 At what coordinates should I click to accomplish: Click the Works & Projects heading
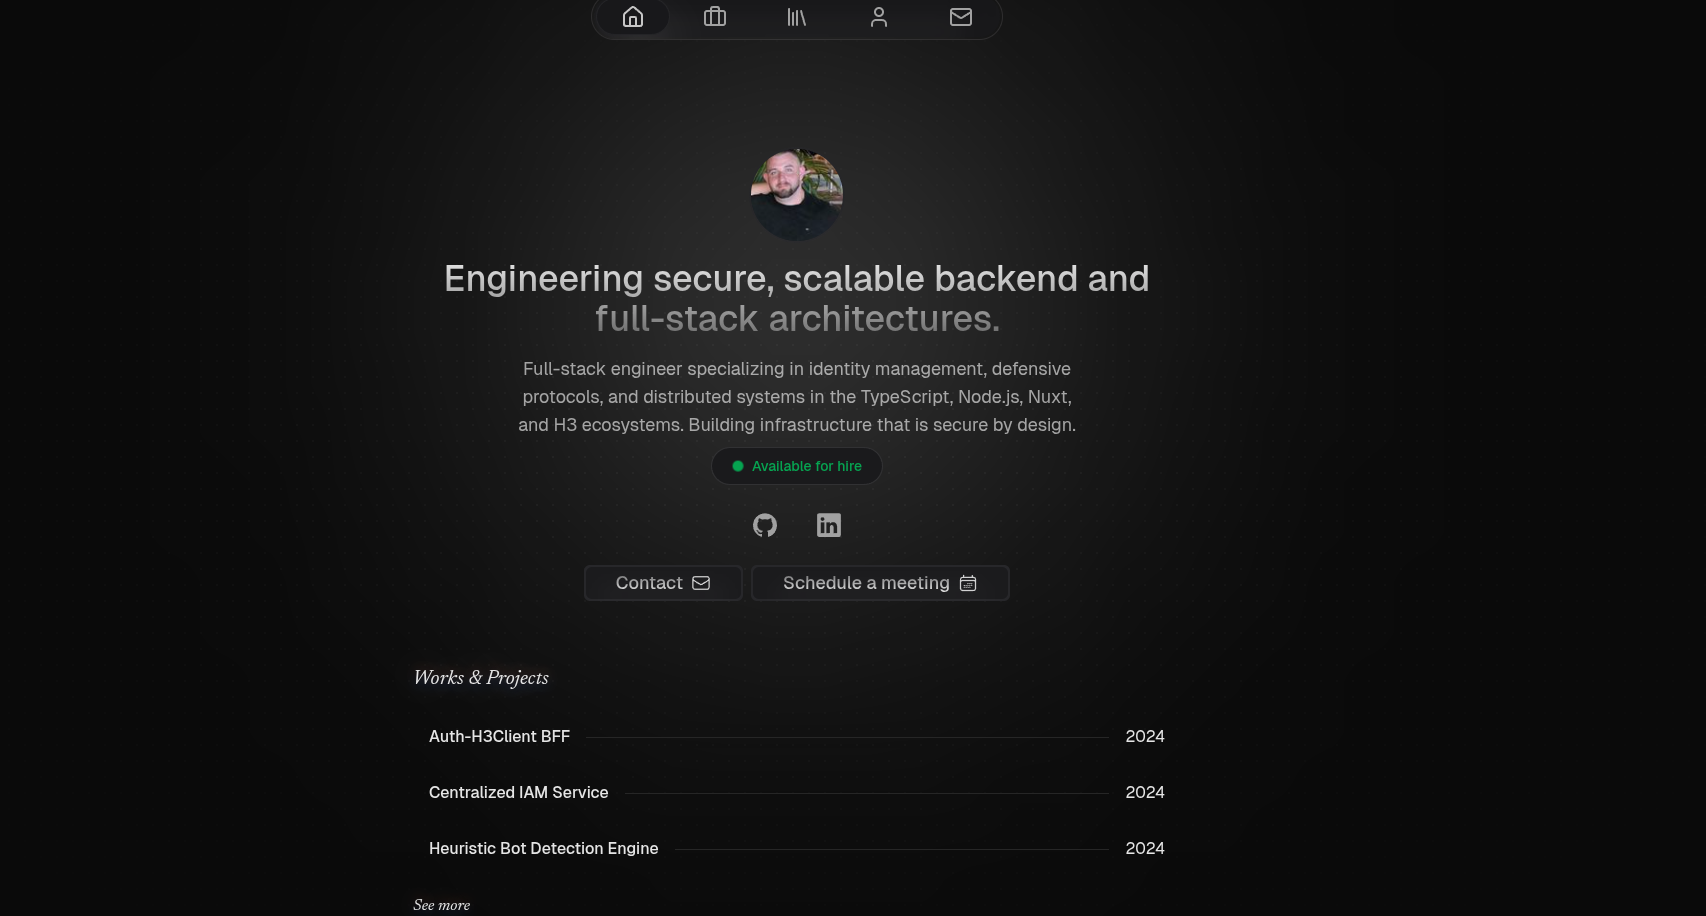click(x=481, y=678)
